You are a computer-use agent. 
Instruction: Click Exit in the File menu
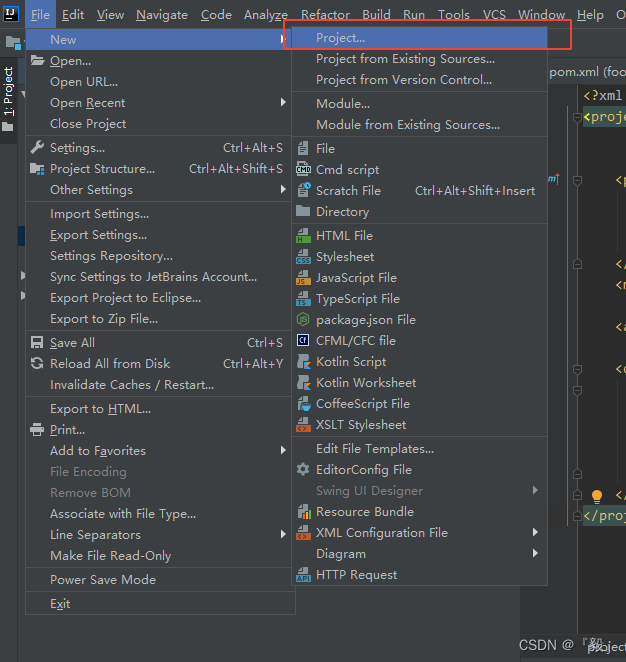160,604
